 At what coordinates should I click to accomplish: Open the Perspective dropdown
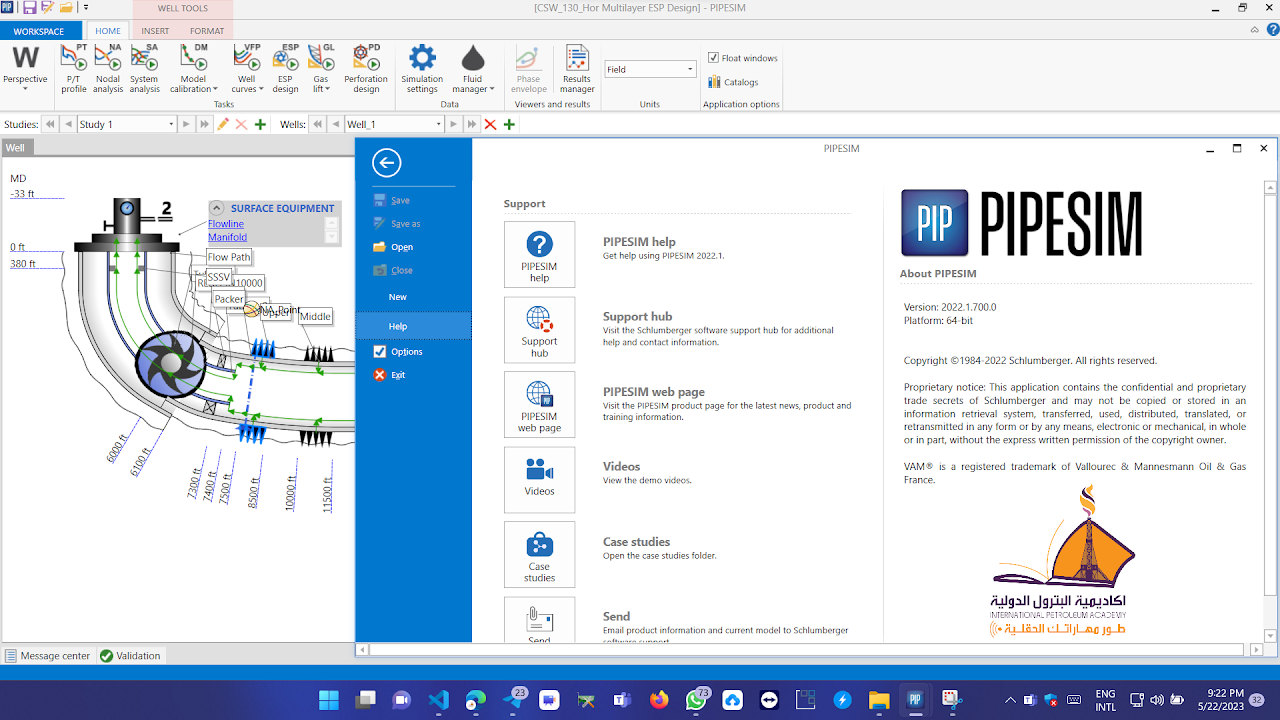click(25, 69)
